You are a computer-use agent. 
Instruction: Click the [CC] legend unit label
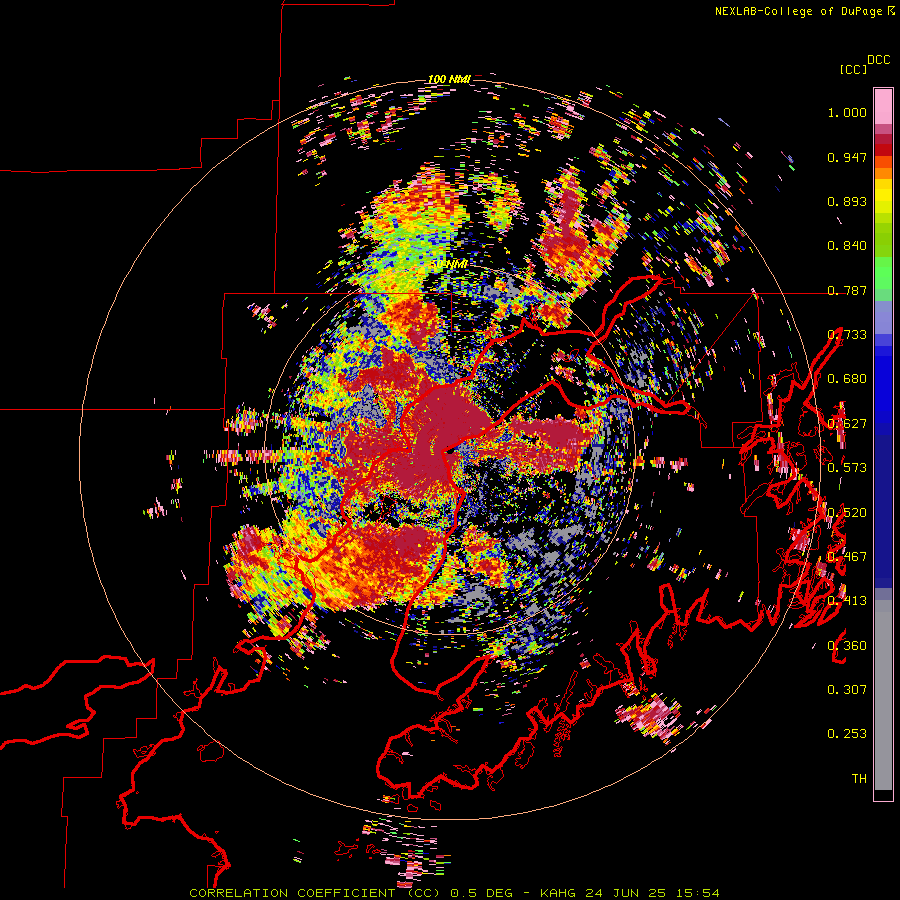tap(853, 69)
